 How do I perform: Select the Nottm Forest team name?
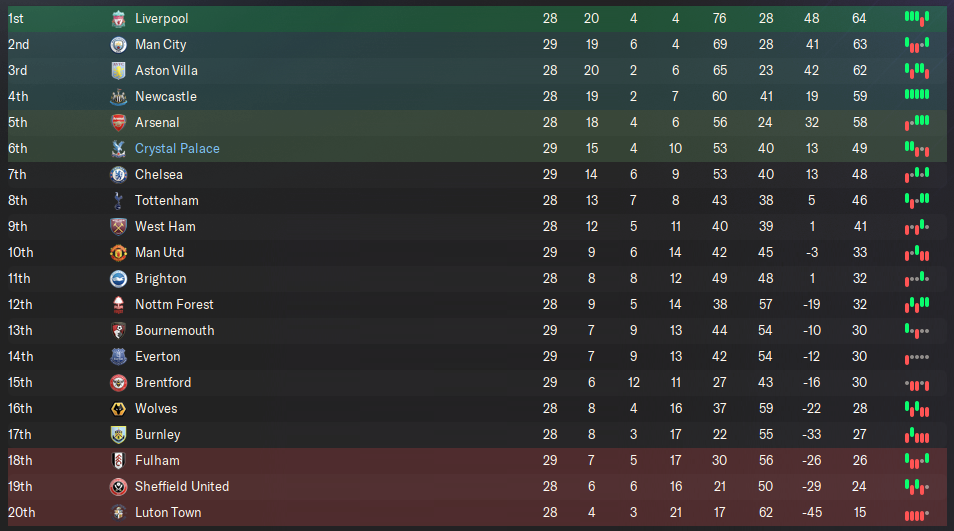pyautogui.click(x=174, y=305)
